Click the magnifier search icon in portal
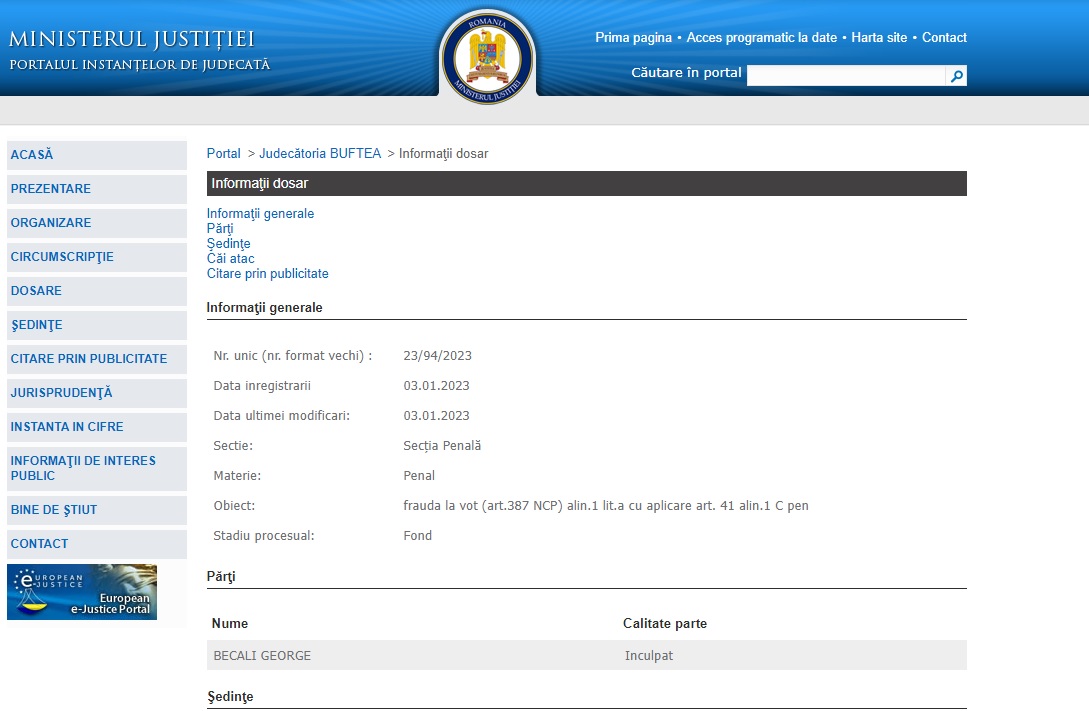The image size is (1089, 711). [956, 76]
